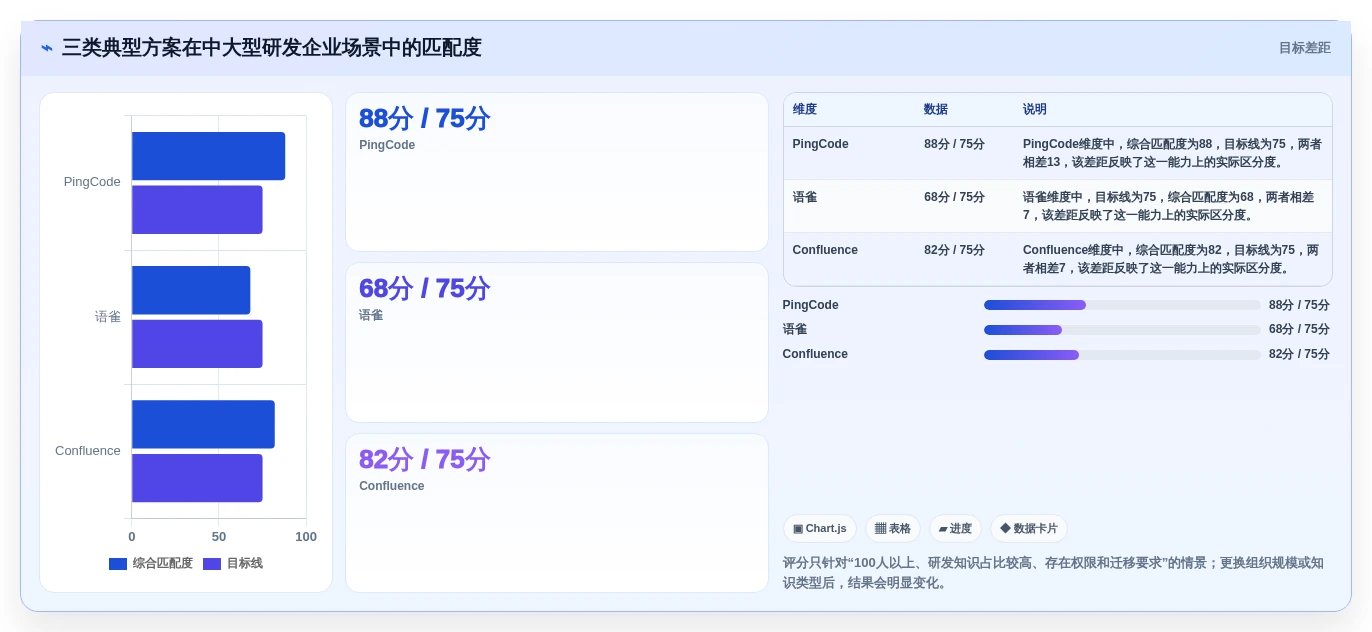Click the footnote text about 评分 scenarios
This screenshot has height=632, width=1372.
pyautogui.click(x=1053, y=573)
